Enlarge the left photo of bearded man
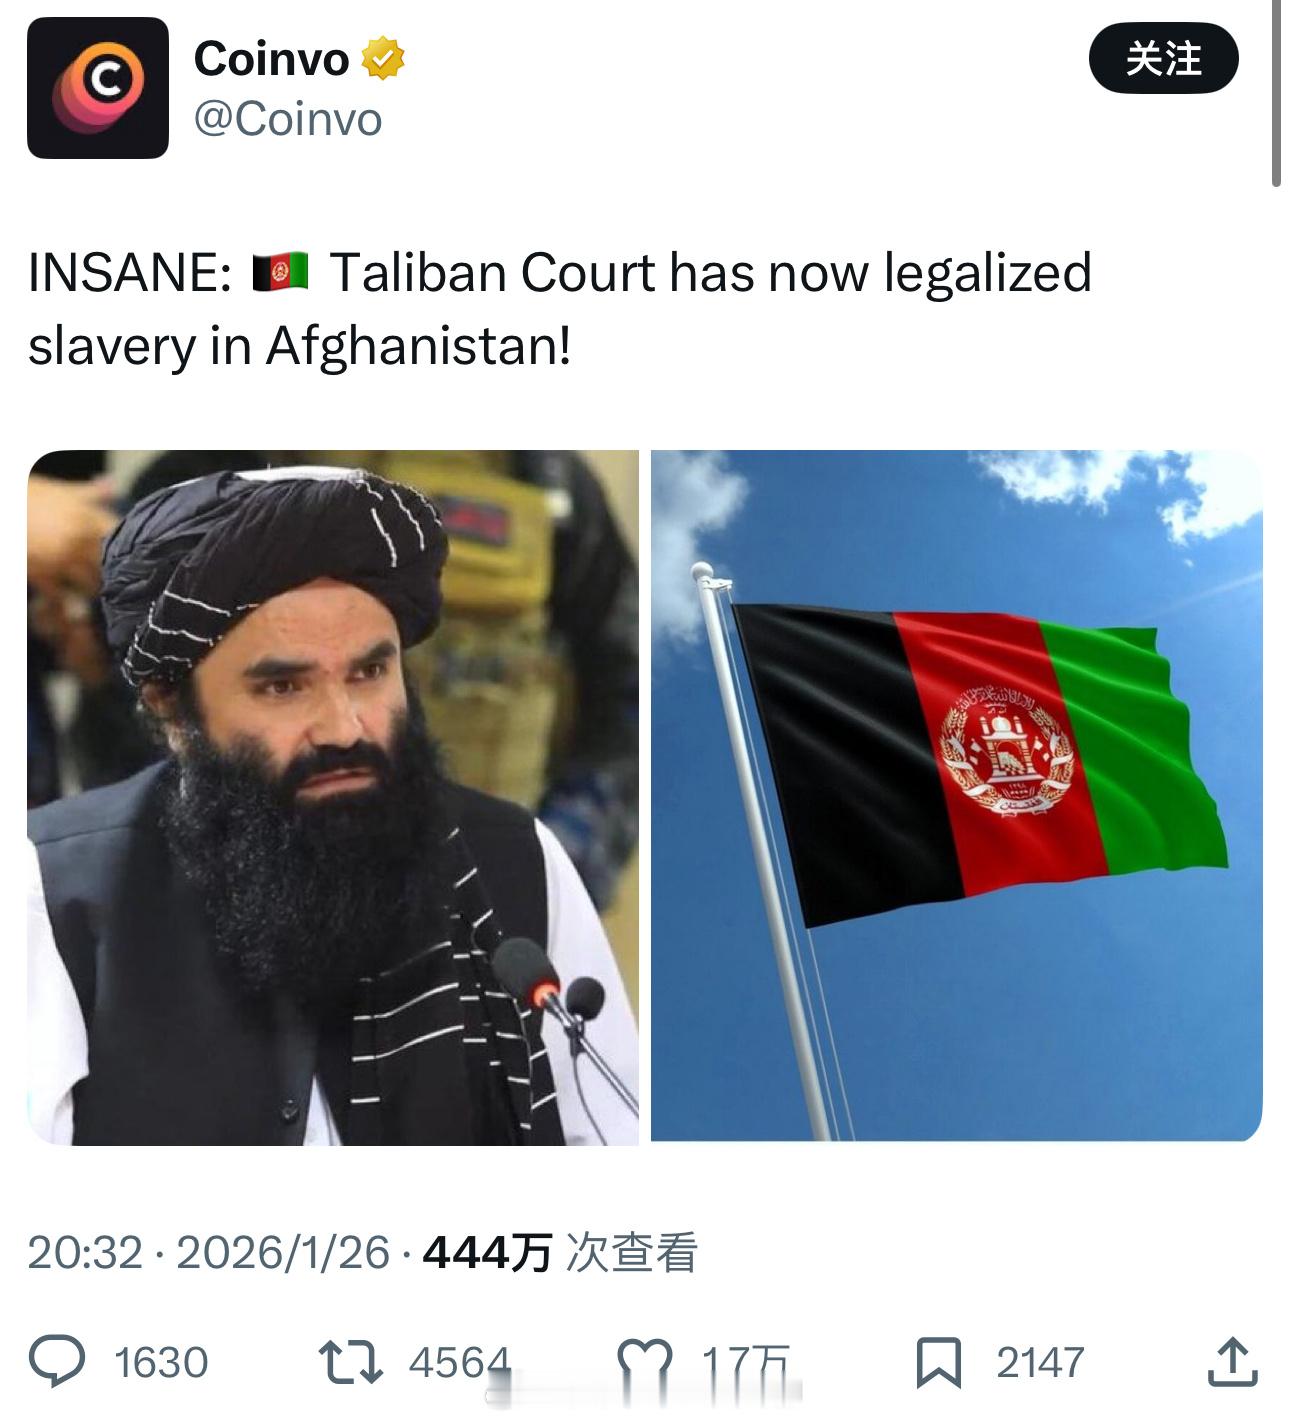The width and height of the screenshot is (1290, 1422). click(x=333, y=797)
